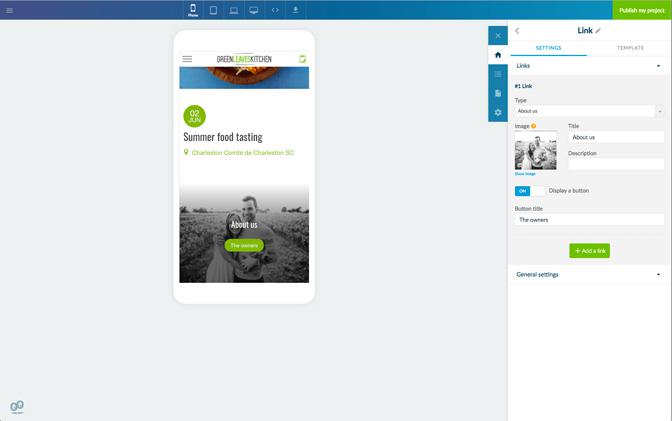Switch preview to laptop view
This screenshot has height=421, width=672.
(x=234, y=10)
